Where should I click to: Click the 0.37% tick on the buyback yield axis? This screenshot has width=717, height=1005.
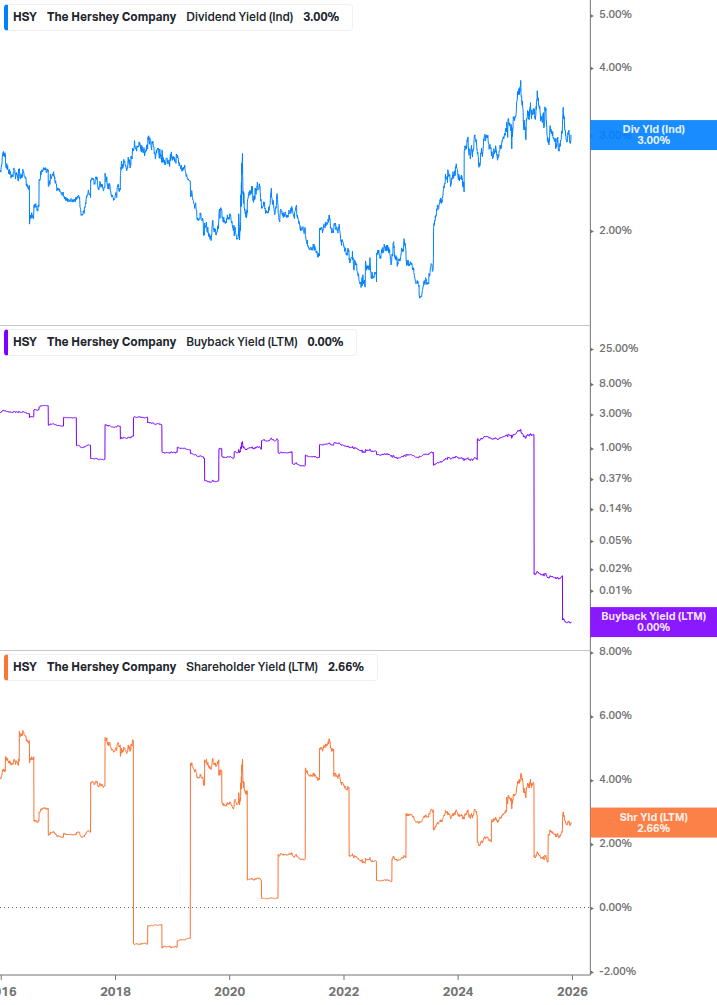point(615,478)
